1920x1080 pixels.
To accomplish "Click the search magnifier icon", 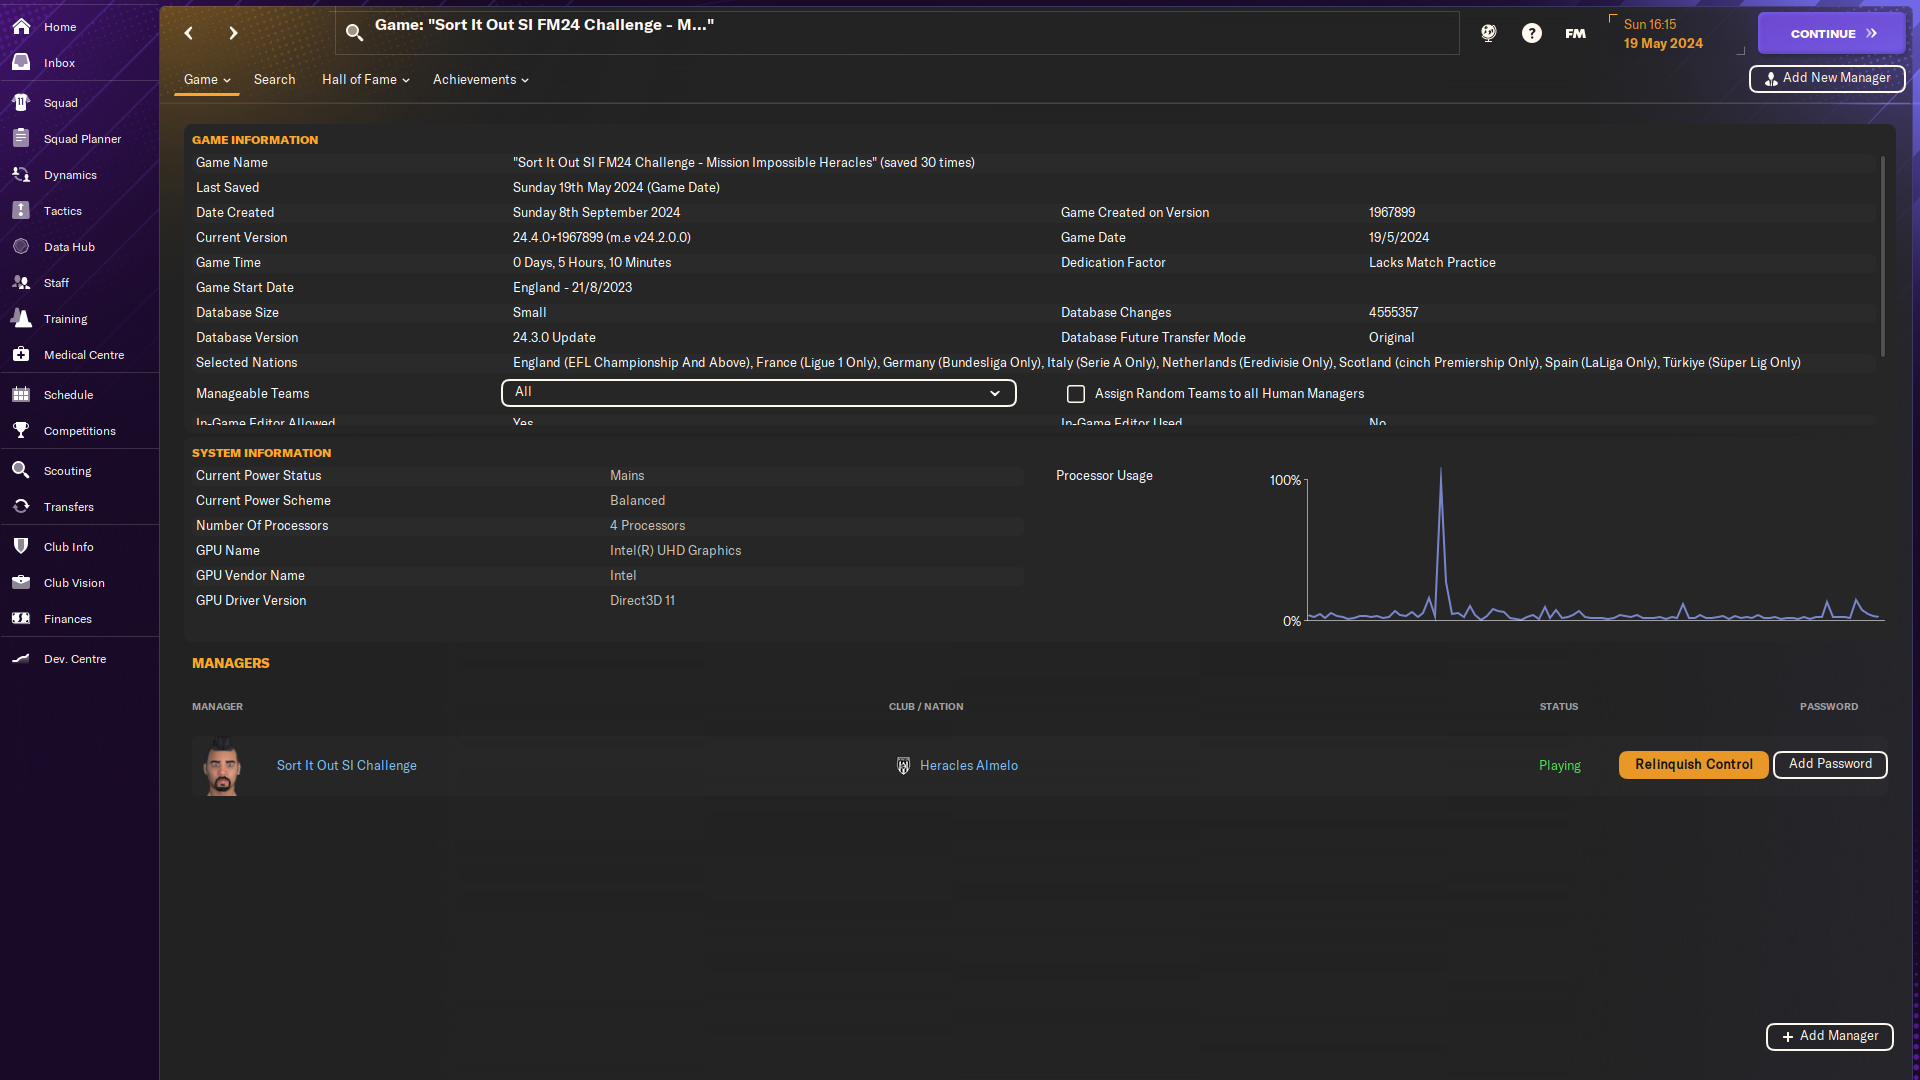I will pyautogui.click(x=354, y=33).
